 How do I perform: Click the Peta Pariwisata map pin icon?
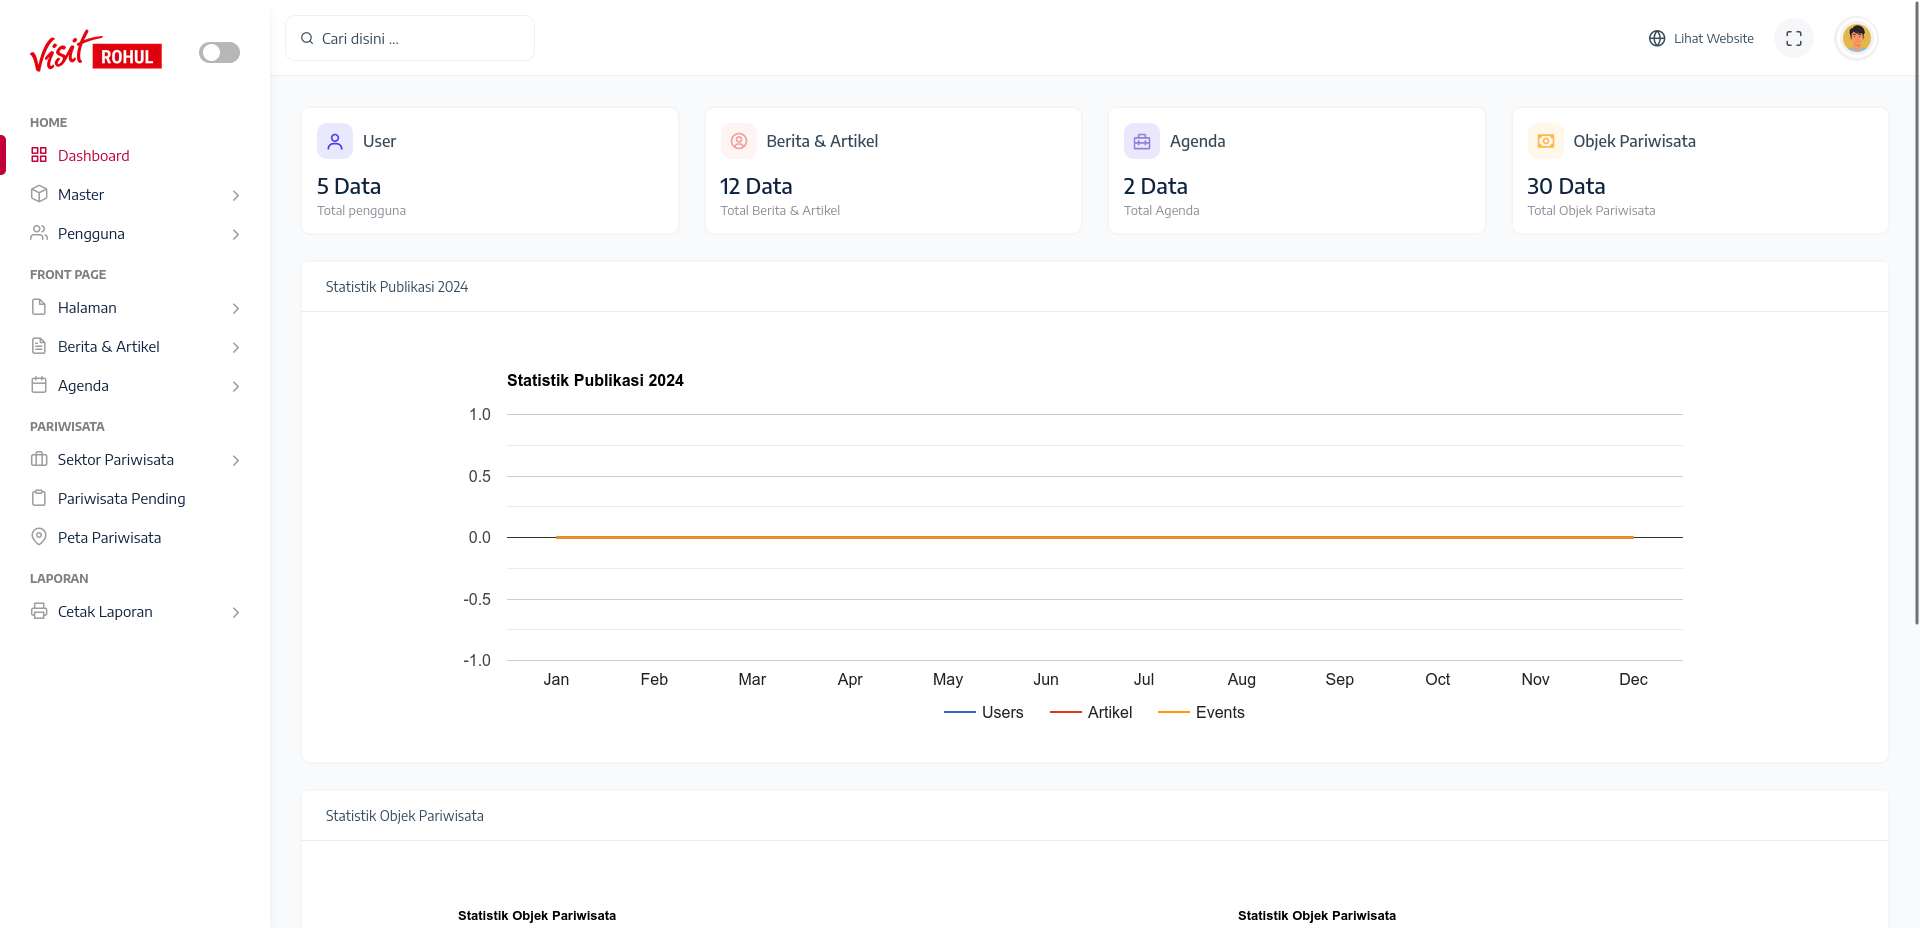pyautogui.click(x=39, y=537)
